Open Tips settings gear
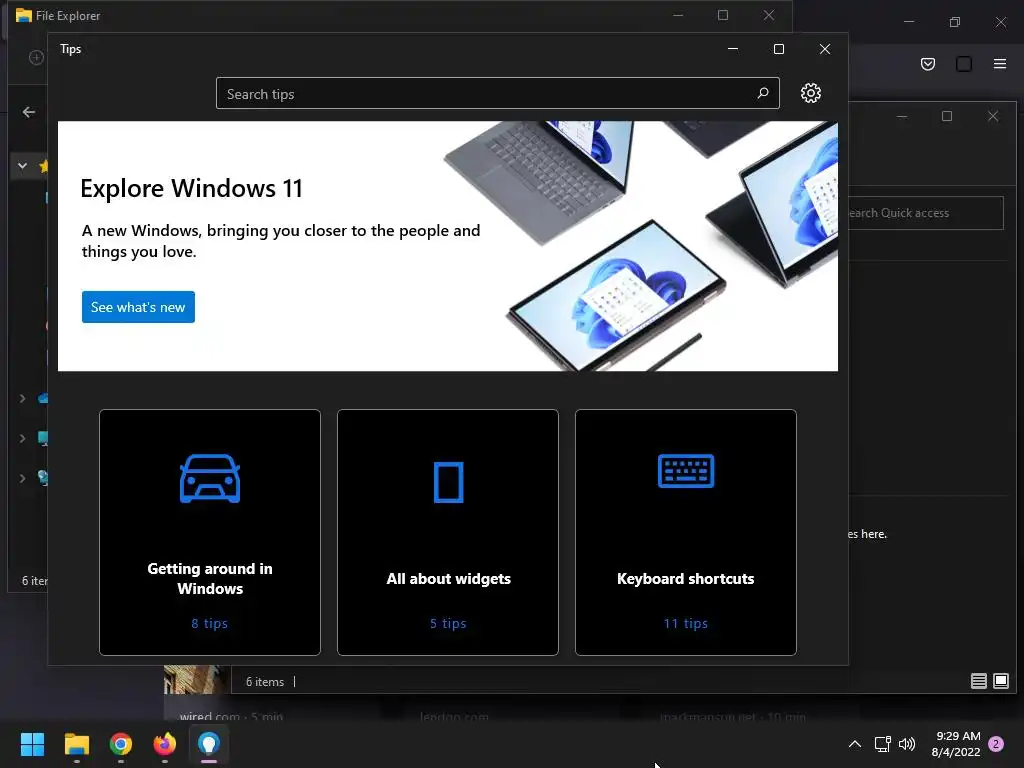Screen dimensions: 1024x768 810,93
